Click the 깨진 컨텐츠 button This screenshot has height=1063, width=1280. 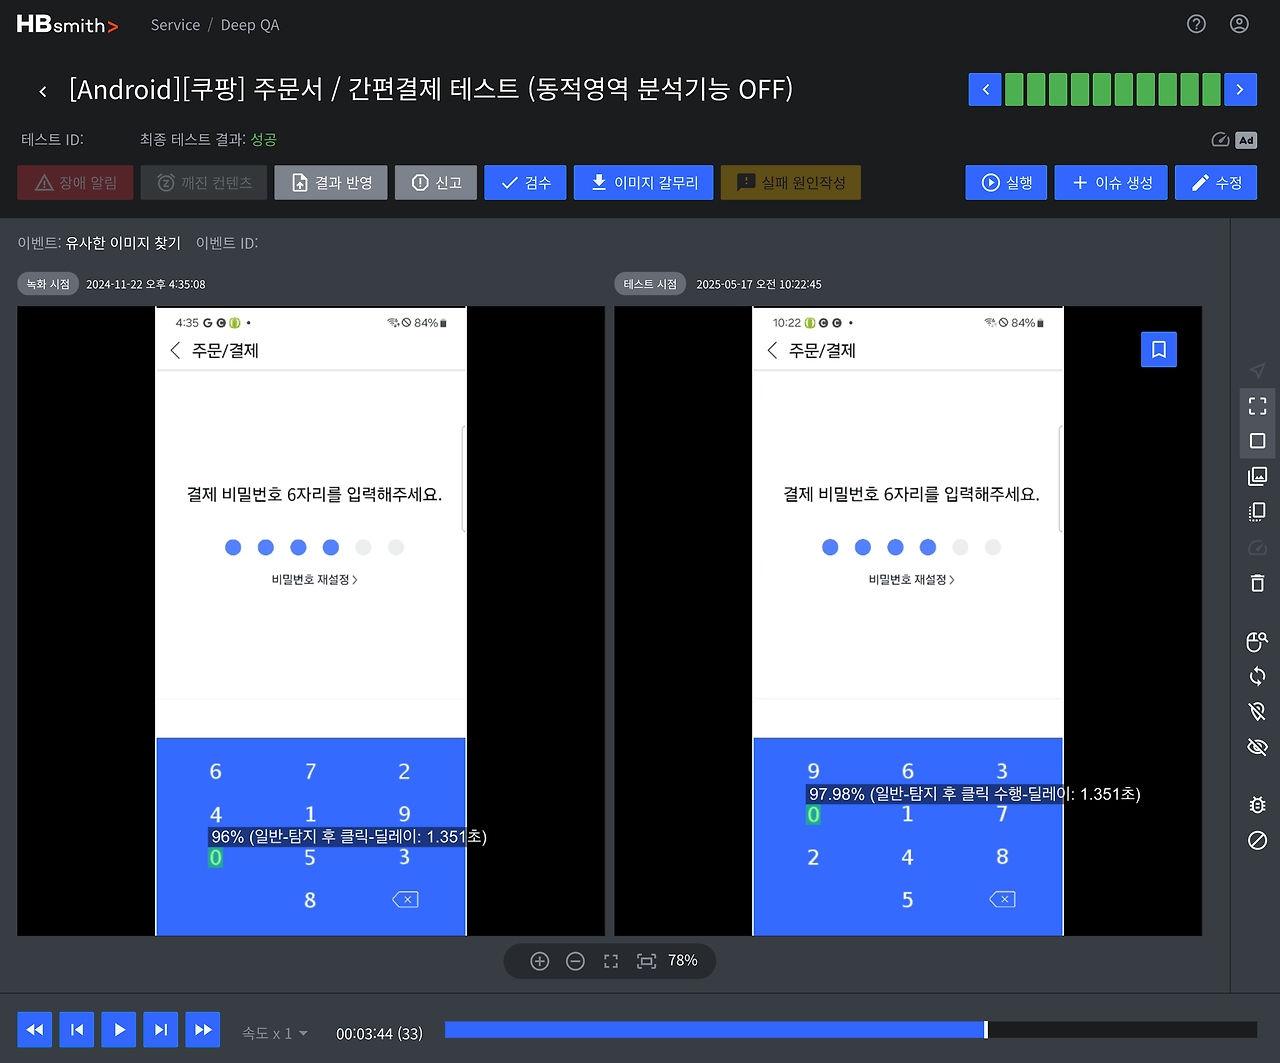pyautogui.click(x=204, y=183)
